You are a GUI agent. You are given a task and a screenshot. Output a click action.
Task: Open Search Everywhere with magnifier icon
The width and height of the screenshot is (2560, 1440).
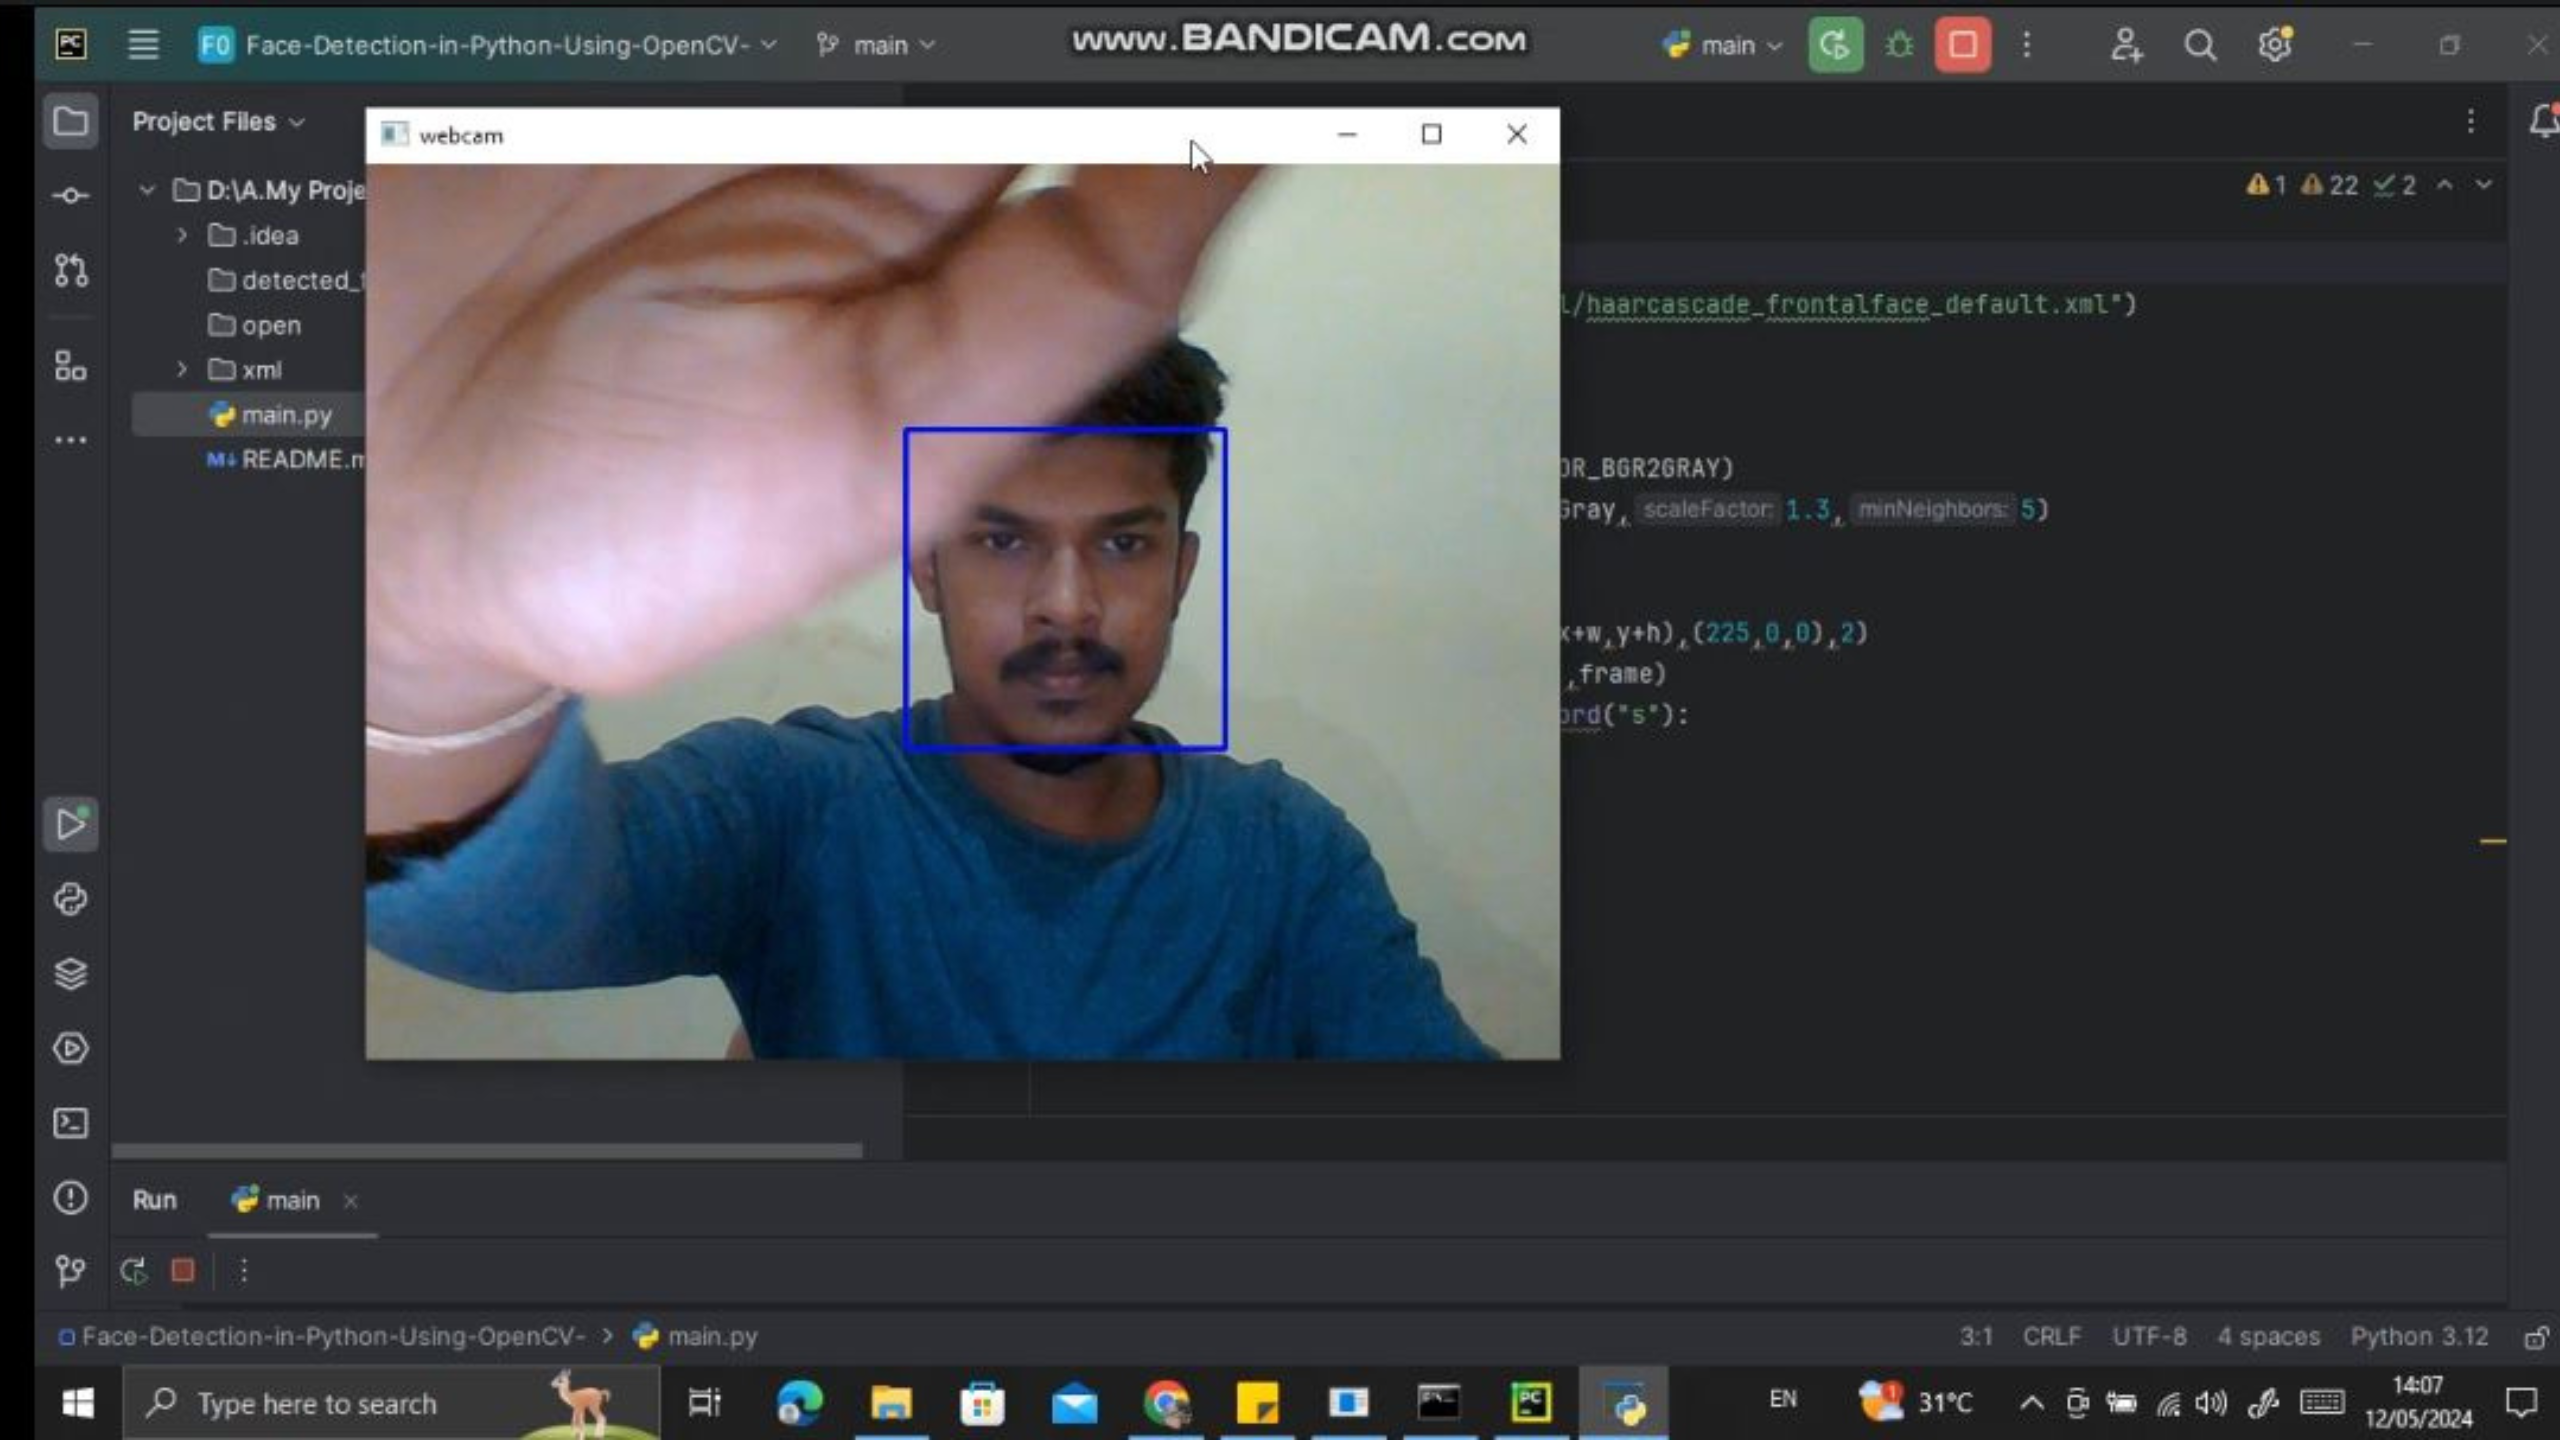pyautogui.click(x=2200, y=44)
